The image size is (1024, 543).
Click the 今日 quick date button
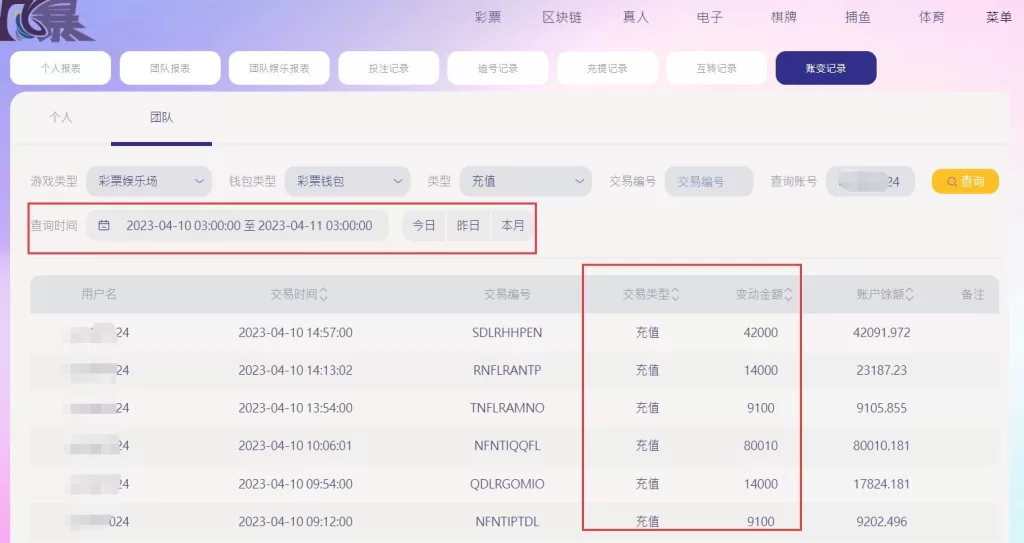pos(424,225)
